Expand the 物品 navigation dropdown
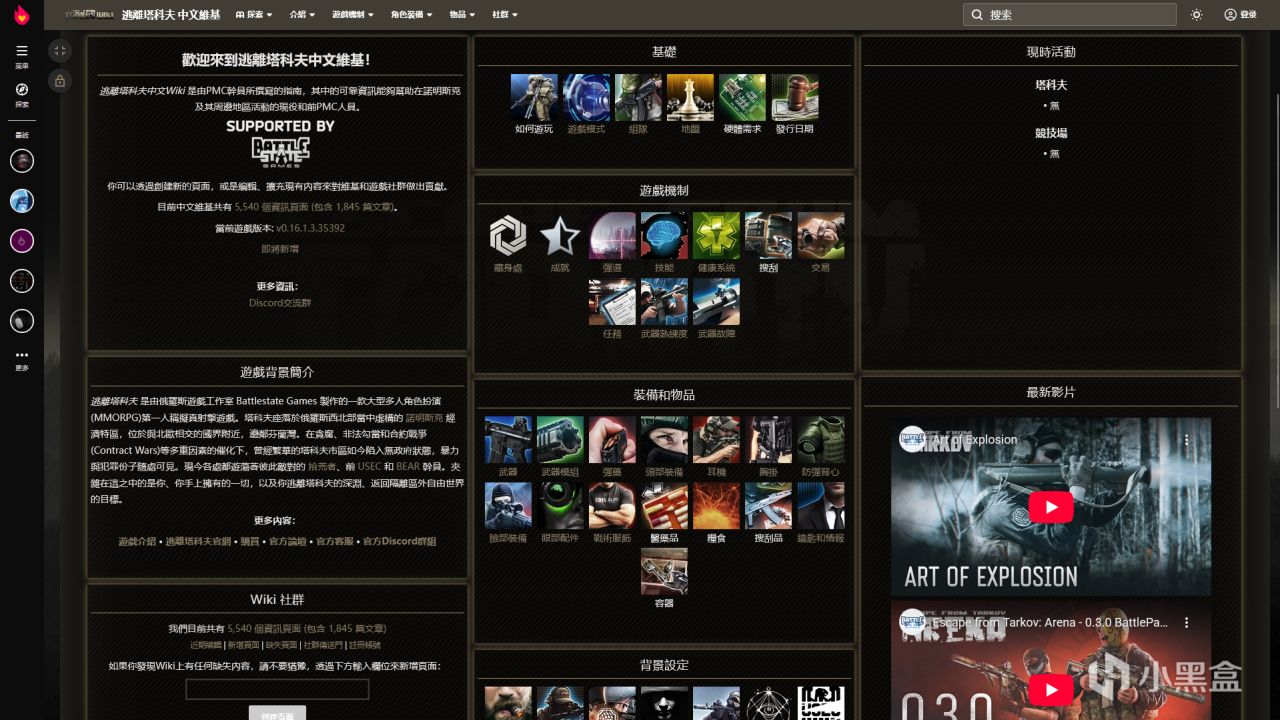This screenshot has height=720, width=1280. point(463,15)
